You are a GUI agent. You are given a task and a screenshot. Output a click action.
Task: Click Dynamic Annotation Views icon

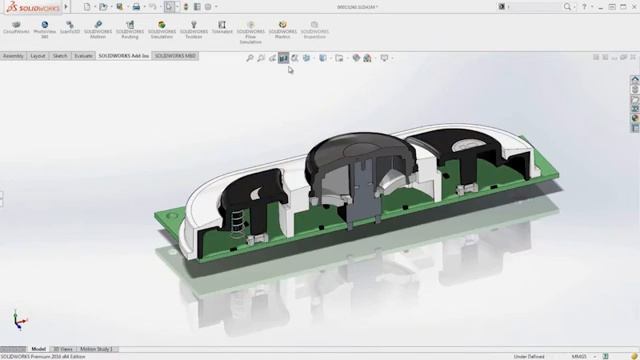click(295, 58)
